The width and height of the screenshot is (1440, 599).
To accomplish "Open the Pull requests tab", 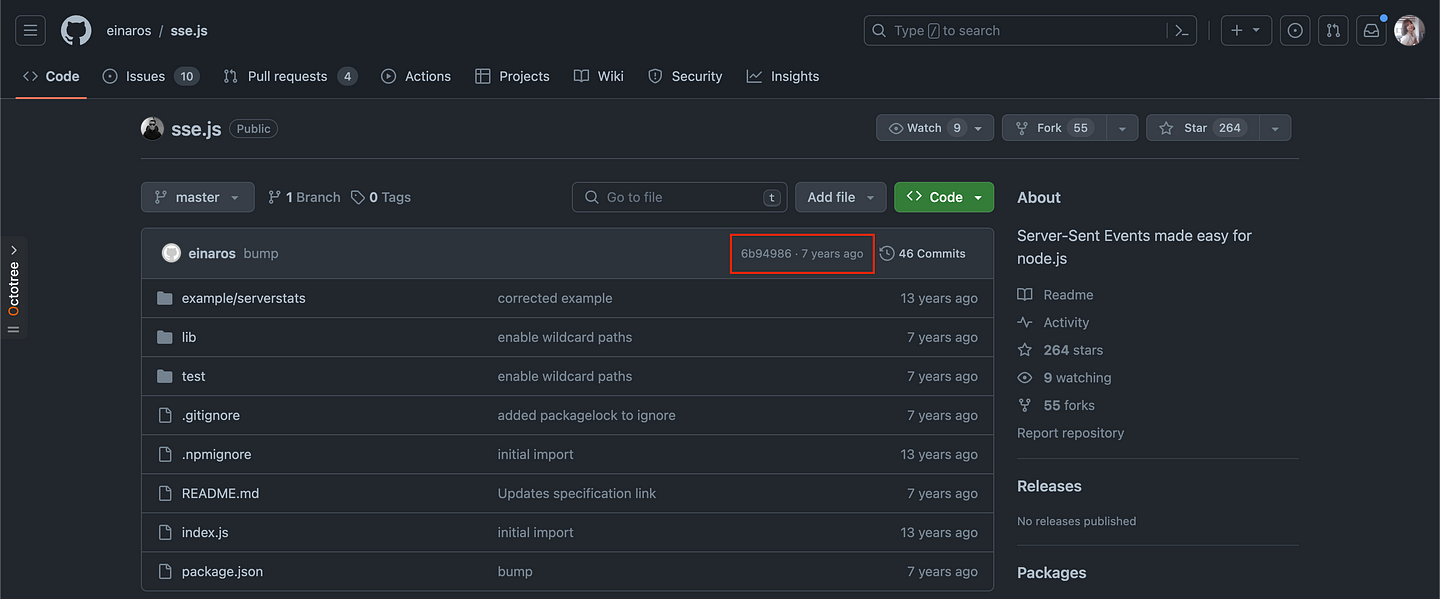I will pos(290,76).
